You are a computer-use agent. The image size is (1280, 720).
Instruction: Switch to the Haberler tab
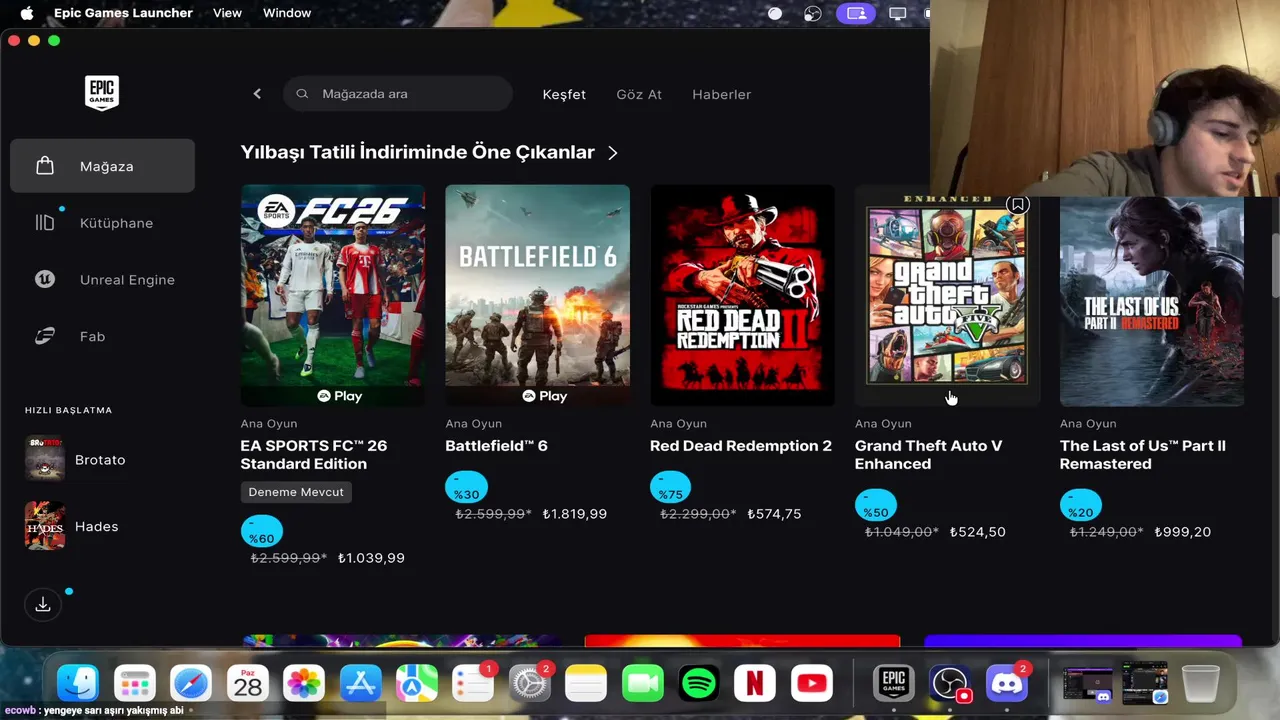[721, 94]
